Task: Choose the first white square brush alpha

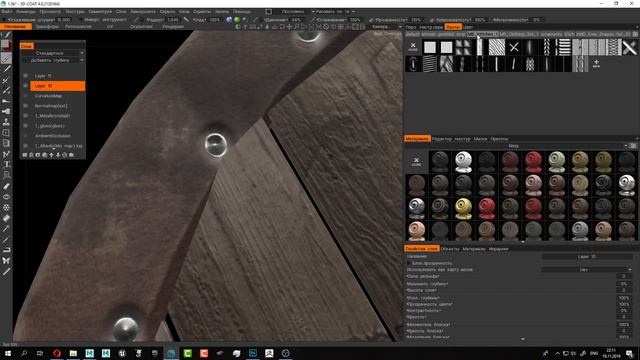Action: click(x=430, y=47)
